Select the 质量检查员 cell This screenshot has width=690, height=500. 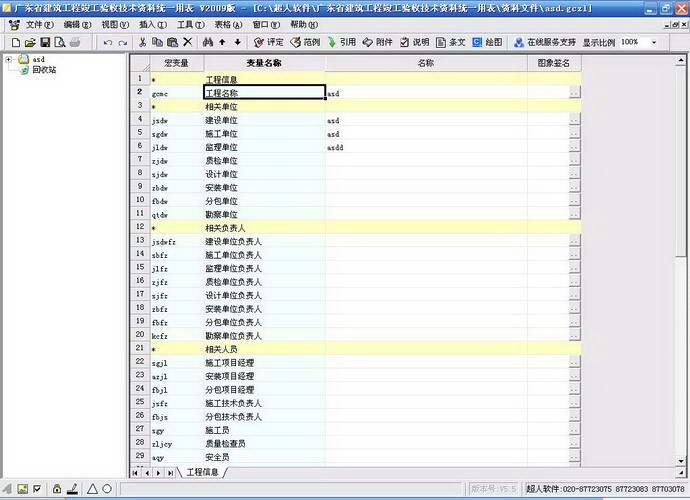(264, 443)
